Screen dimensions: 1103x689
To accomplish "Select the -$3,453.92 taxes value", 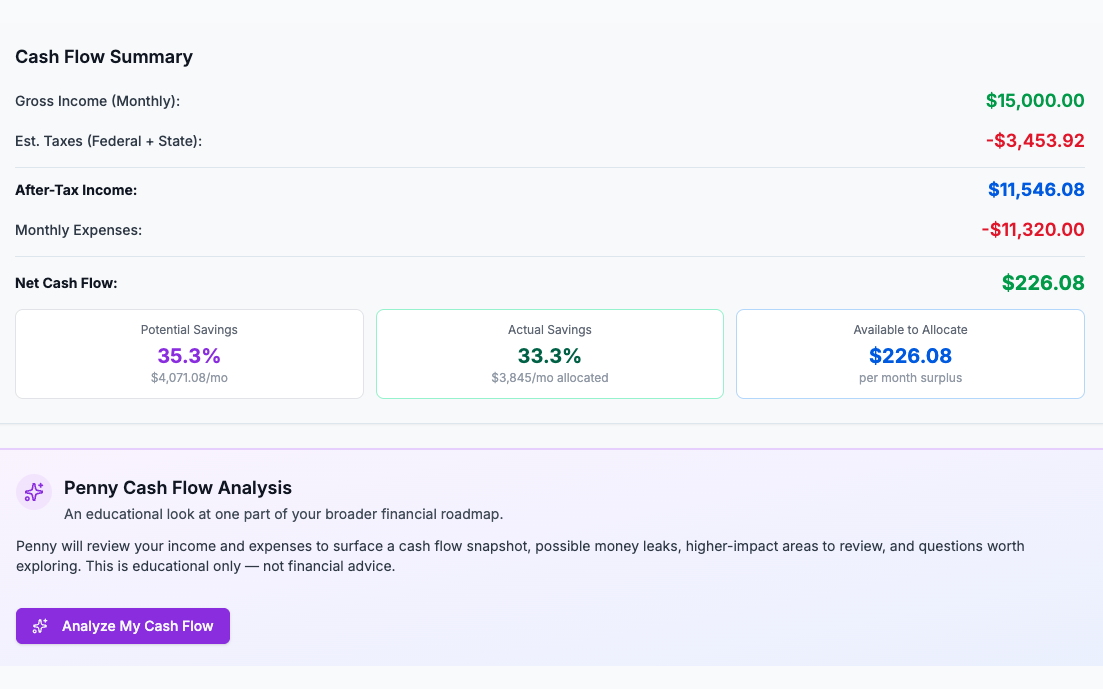I will coord(1035,141).
